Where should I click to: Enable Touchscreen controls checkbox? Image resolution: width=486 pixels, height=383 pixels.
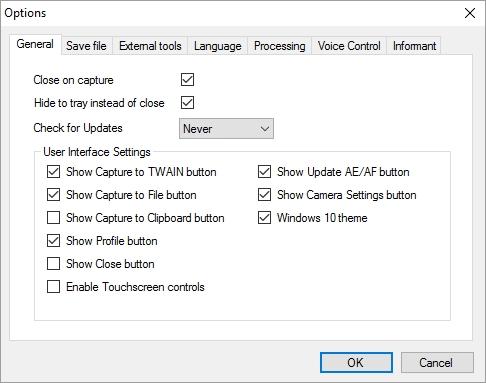click(53, 287)
